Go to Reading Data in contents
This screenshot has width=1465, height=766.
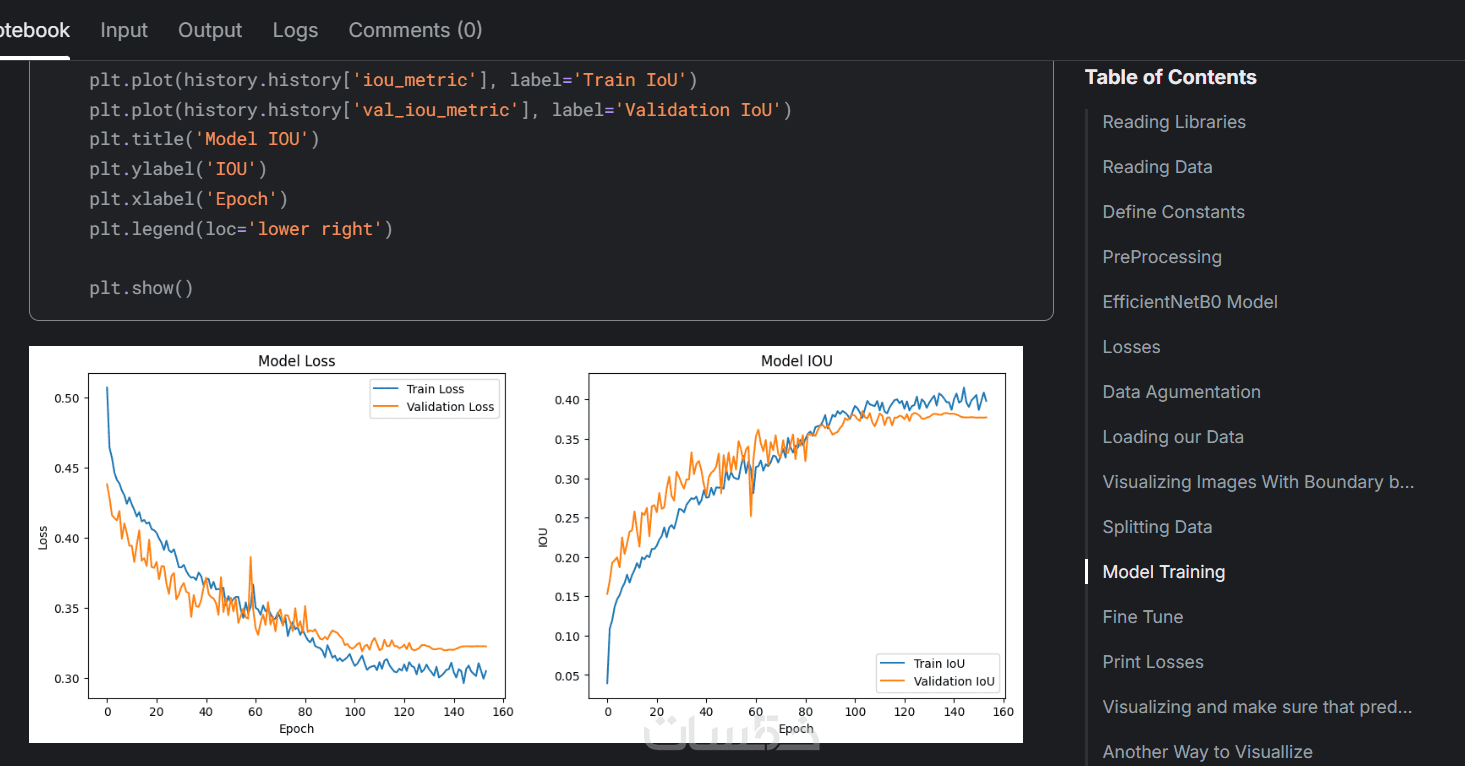click(1157, 167)
